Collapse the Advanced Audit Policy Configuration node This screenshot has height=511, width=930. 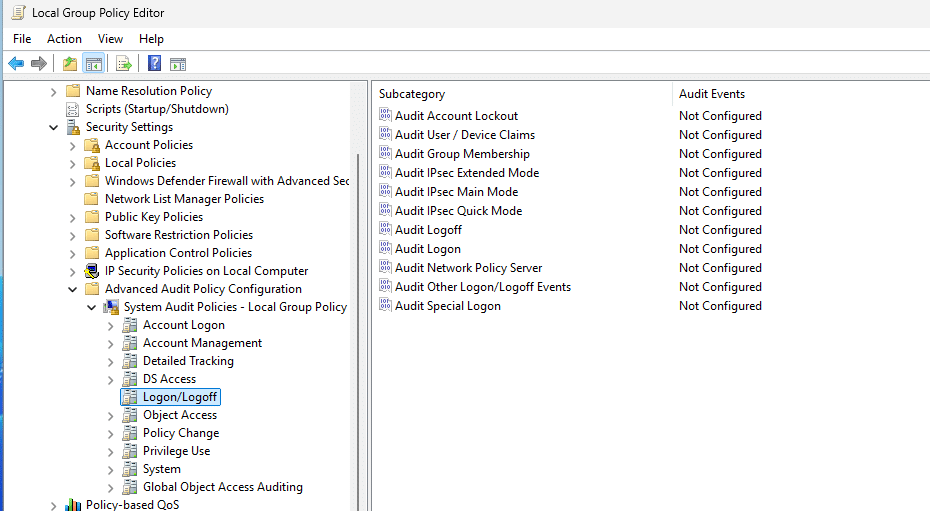pos(73,290)
